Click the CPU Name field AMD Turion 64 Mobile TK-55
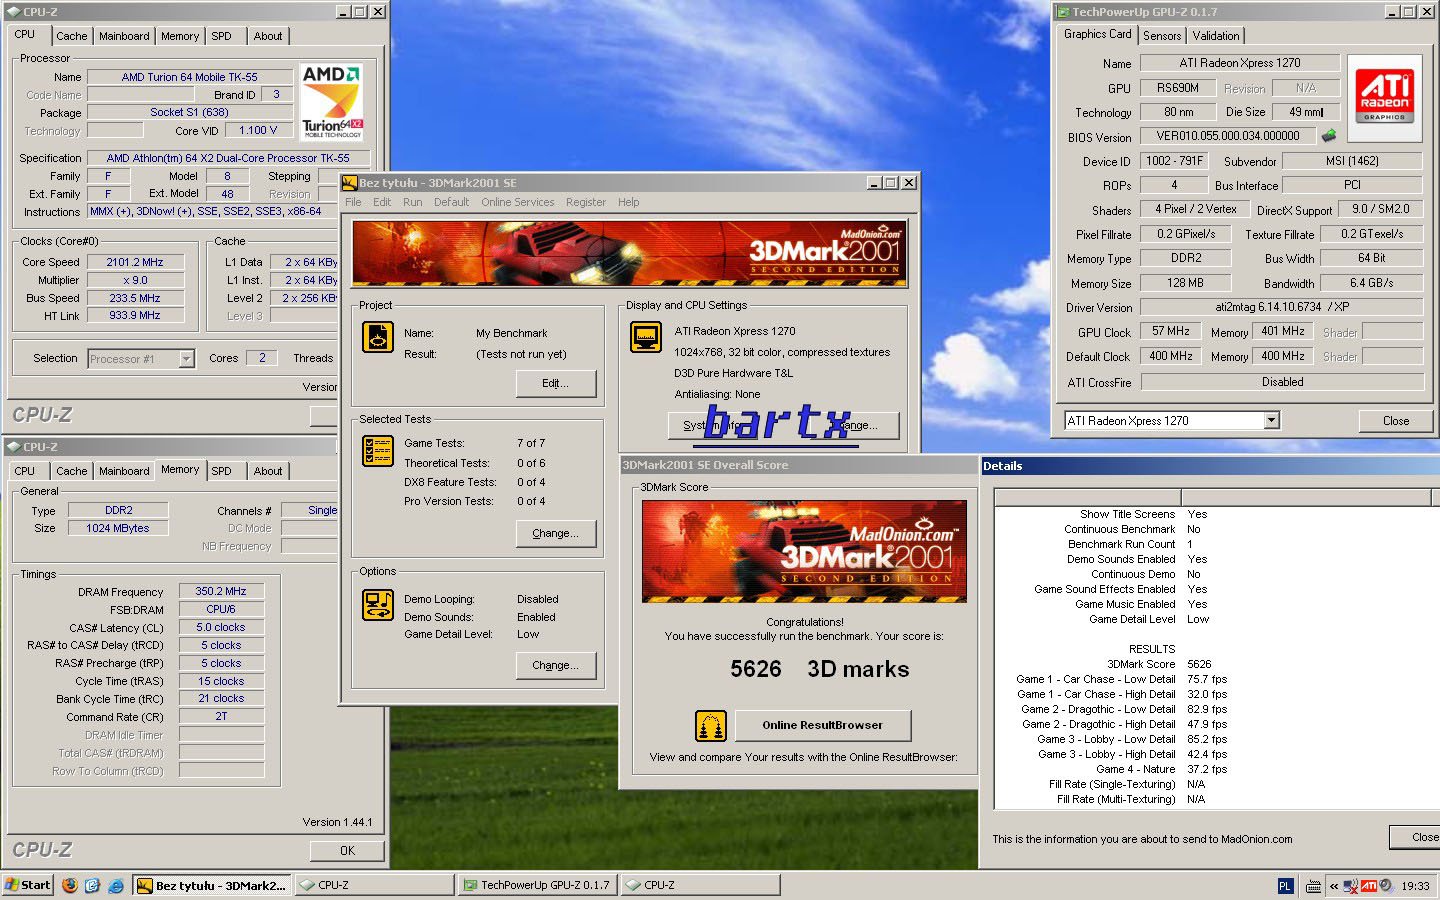The height and width of the screenshot is (900, 1440). pyautogui.click(x=190, y=77)
